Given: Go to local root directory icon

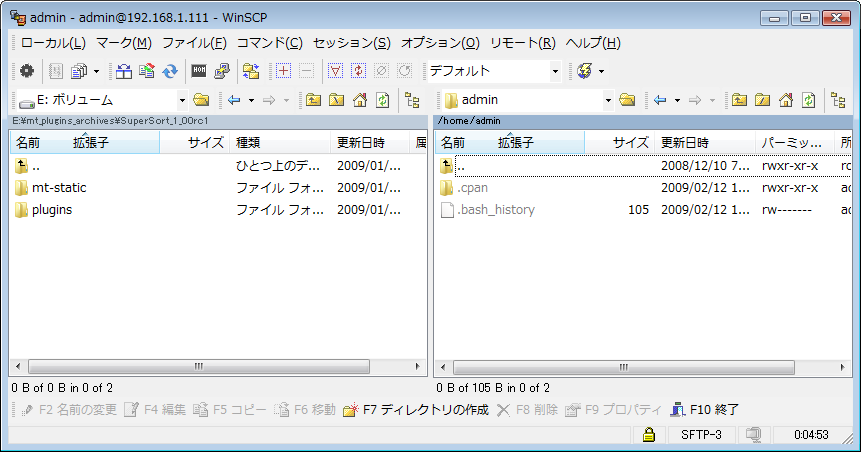Looking at the screenshot, I should click(336, 100).
